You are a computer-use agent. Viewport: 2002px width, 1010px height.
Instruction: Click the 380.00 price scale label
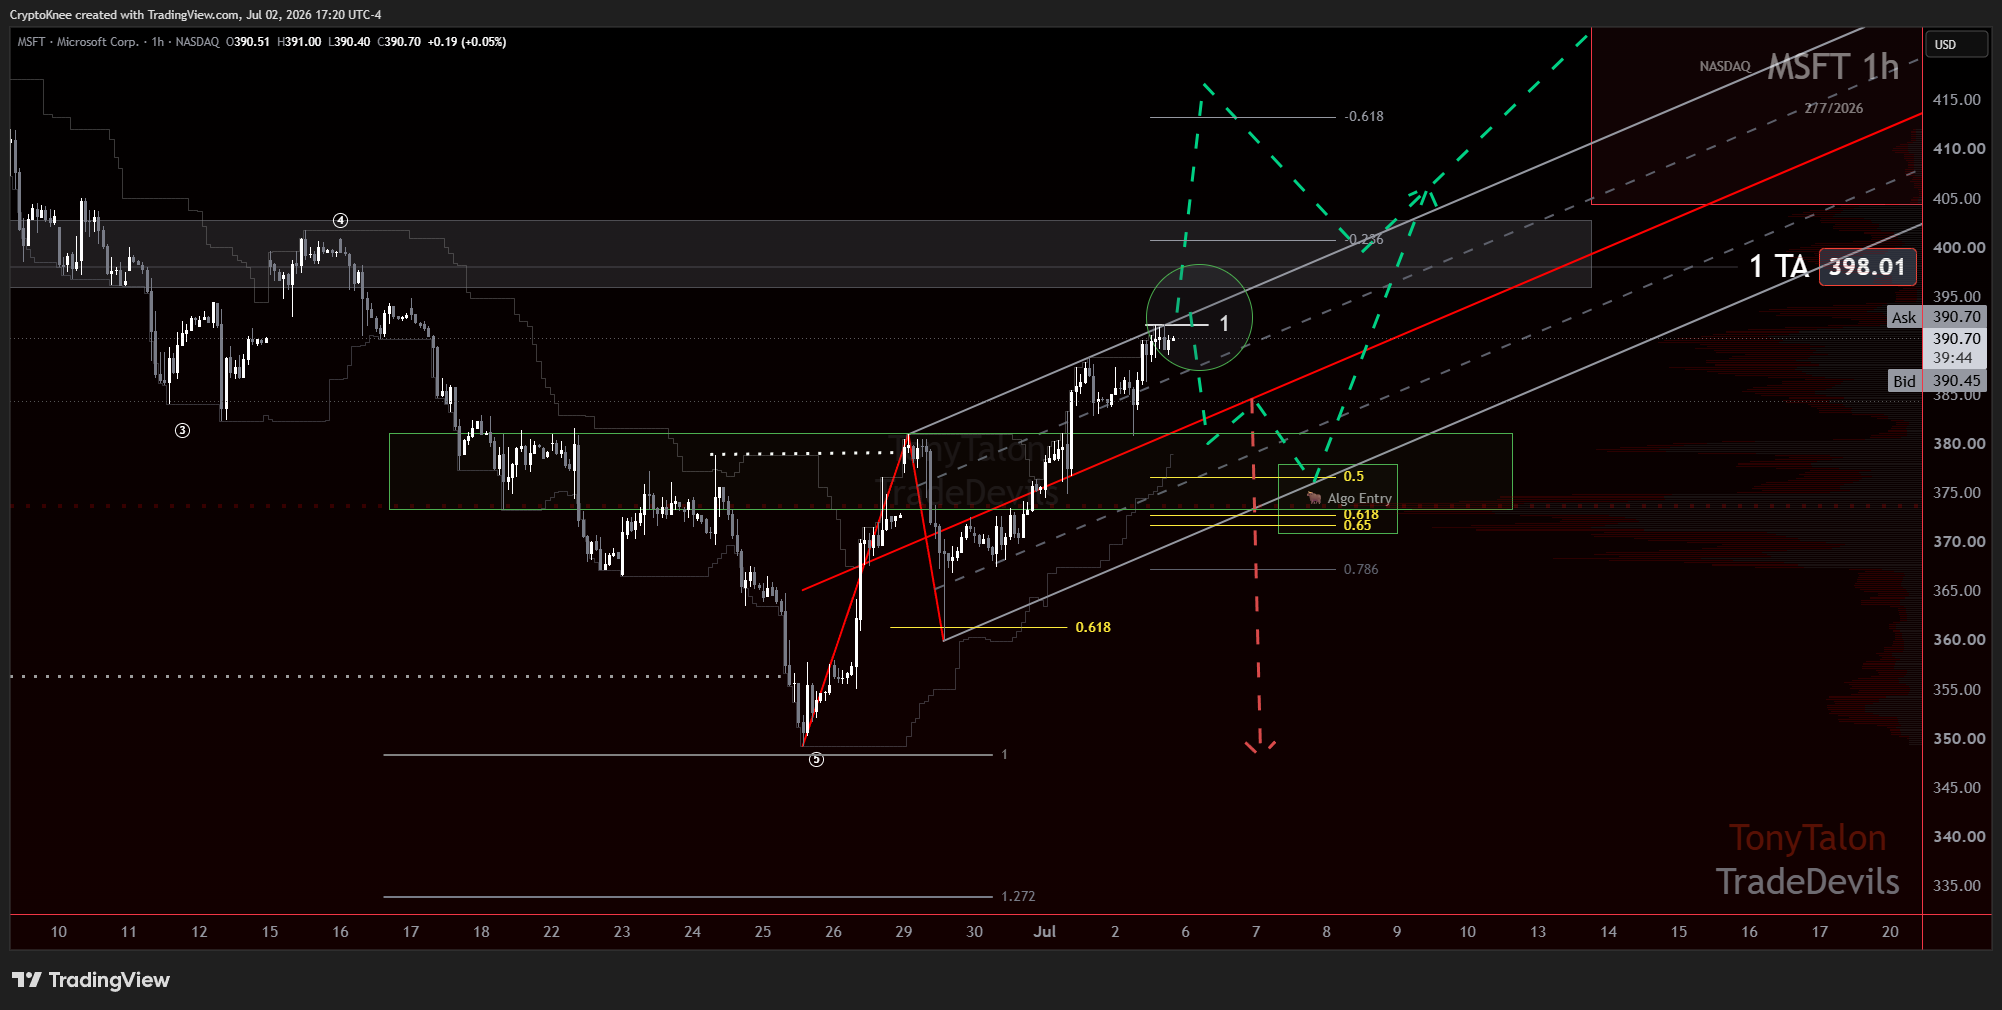(x=1959, y=444)
